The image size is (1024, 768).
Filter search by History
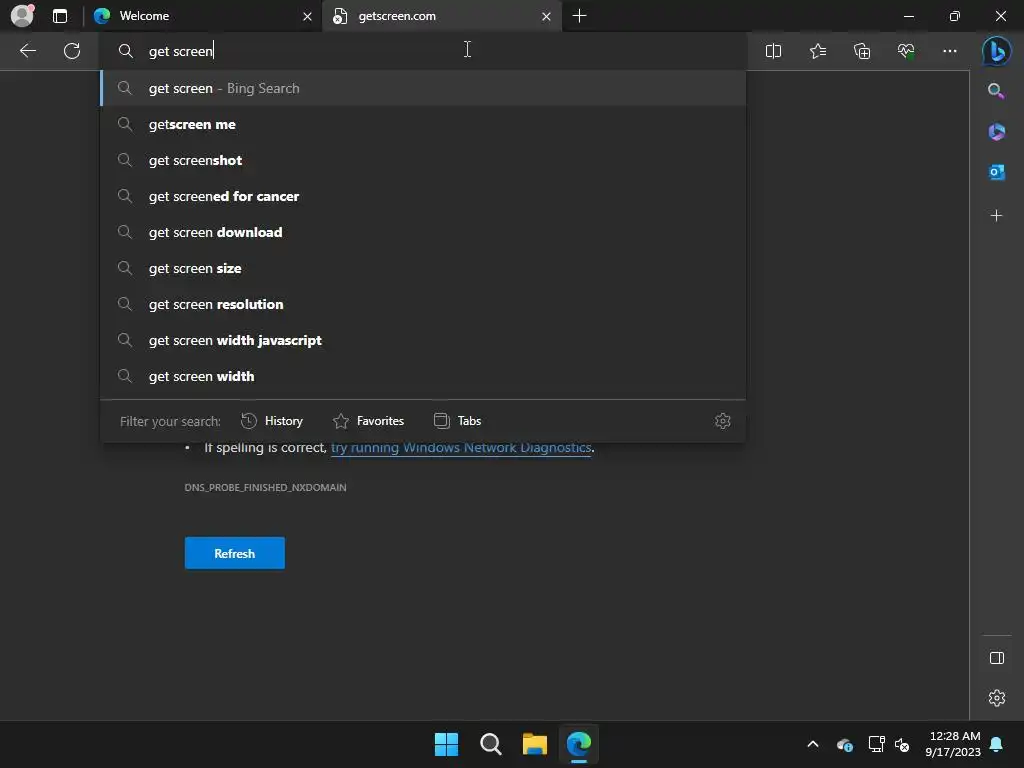coord(272,421)
